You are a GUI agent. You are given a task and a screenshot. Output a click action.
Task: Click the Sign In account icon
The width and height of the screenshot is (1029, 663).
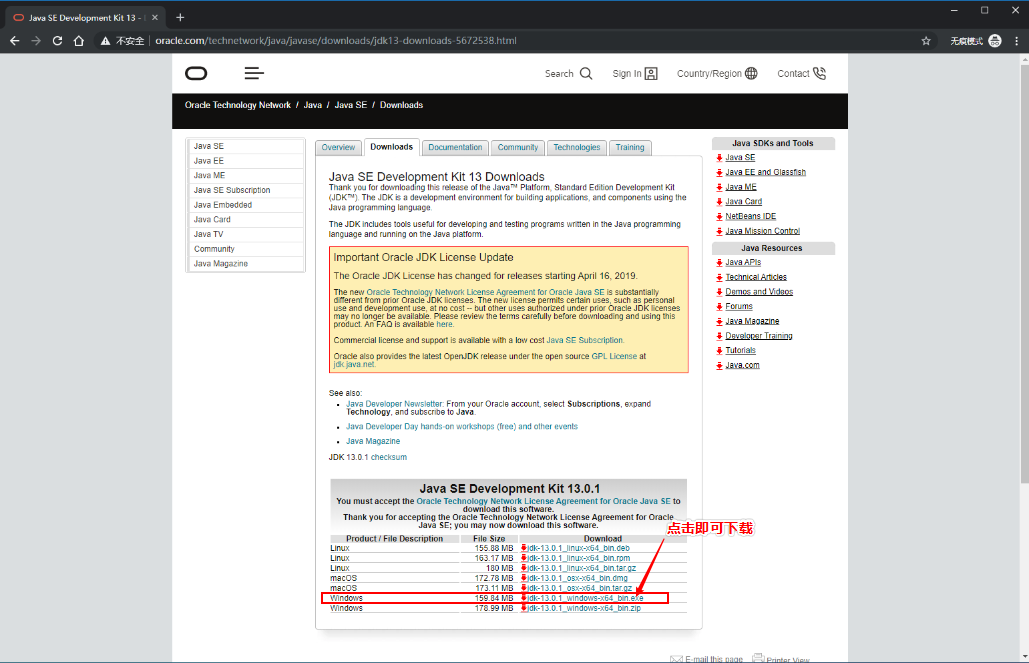pos(649,73)
